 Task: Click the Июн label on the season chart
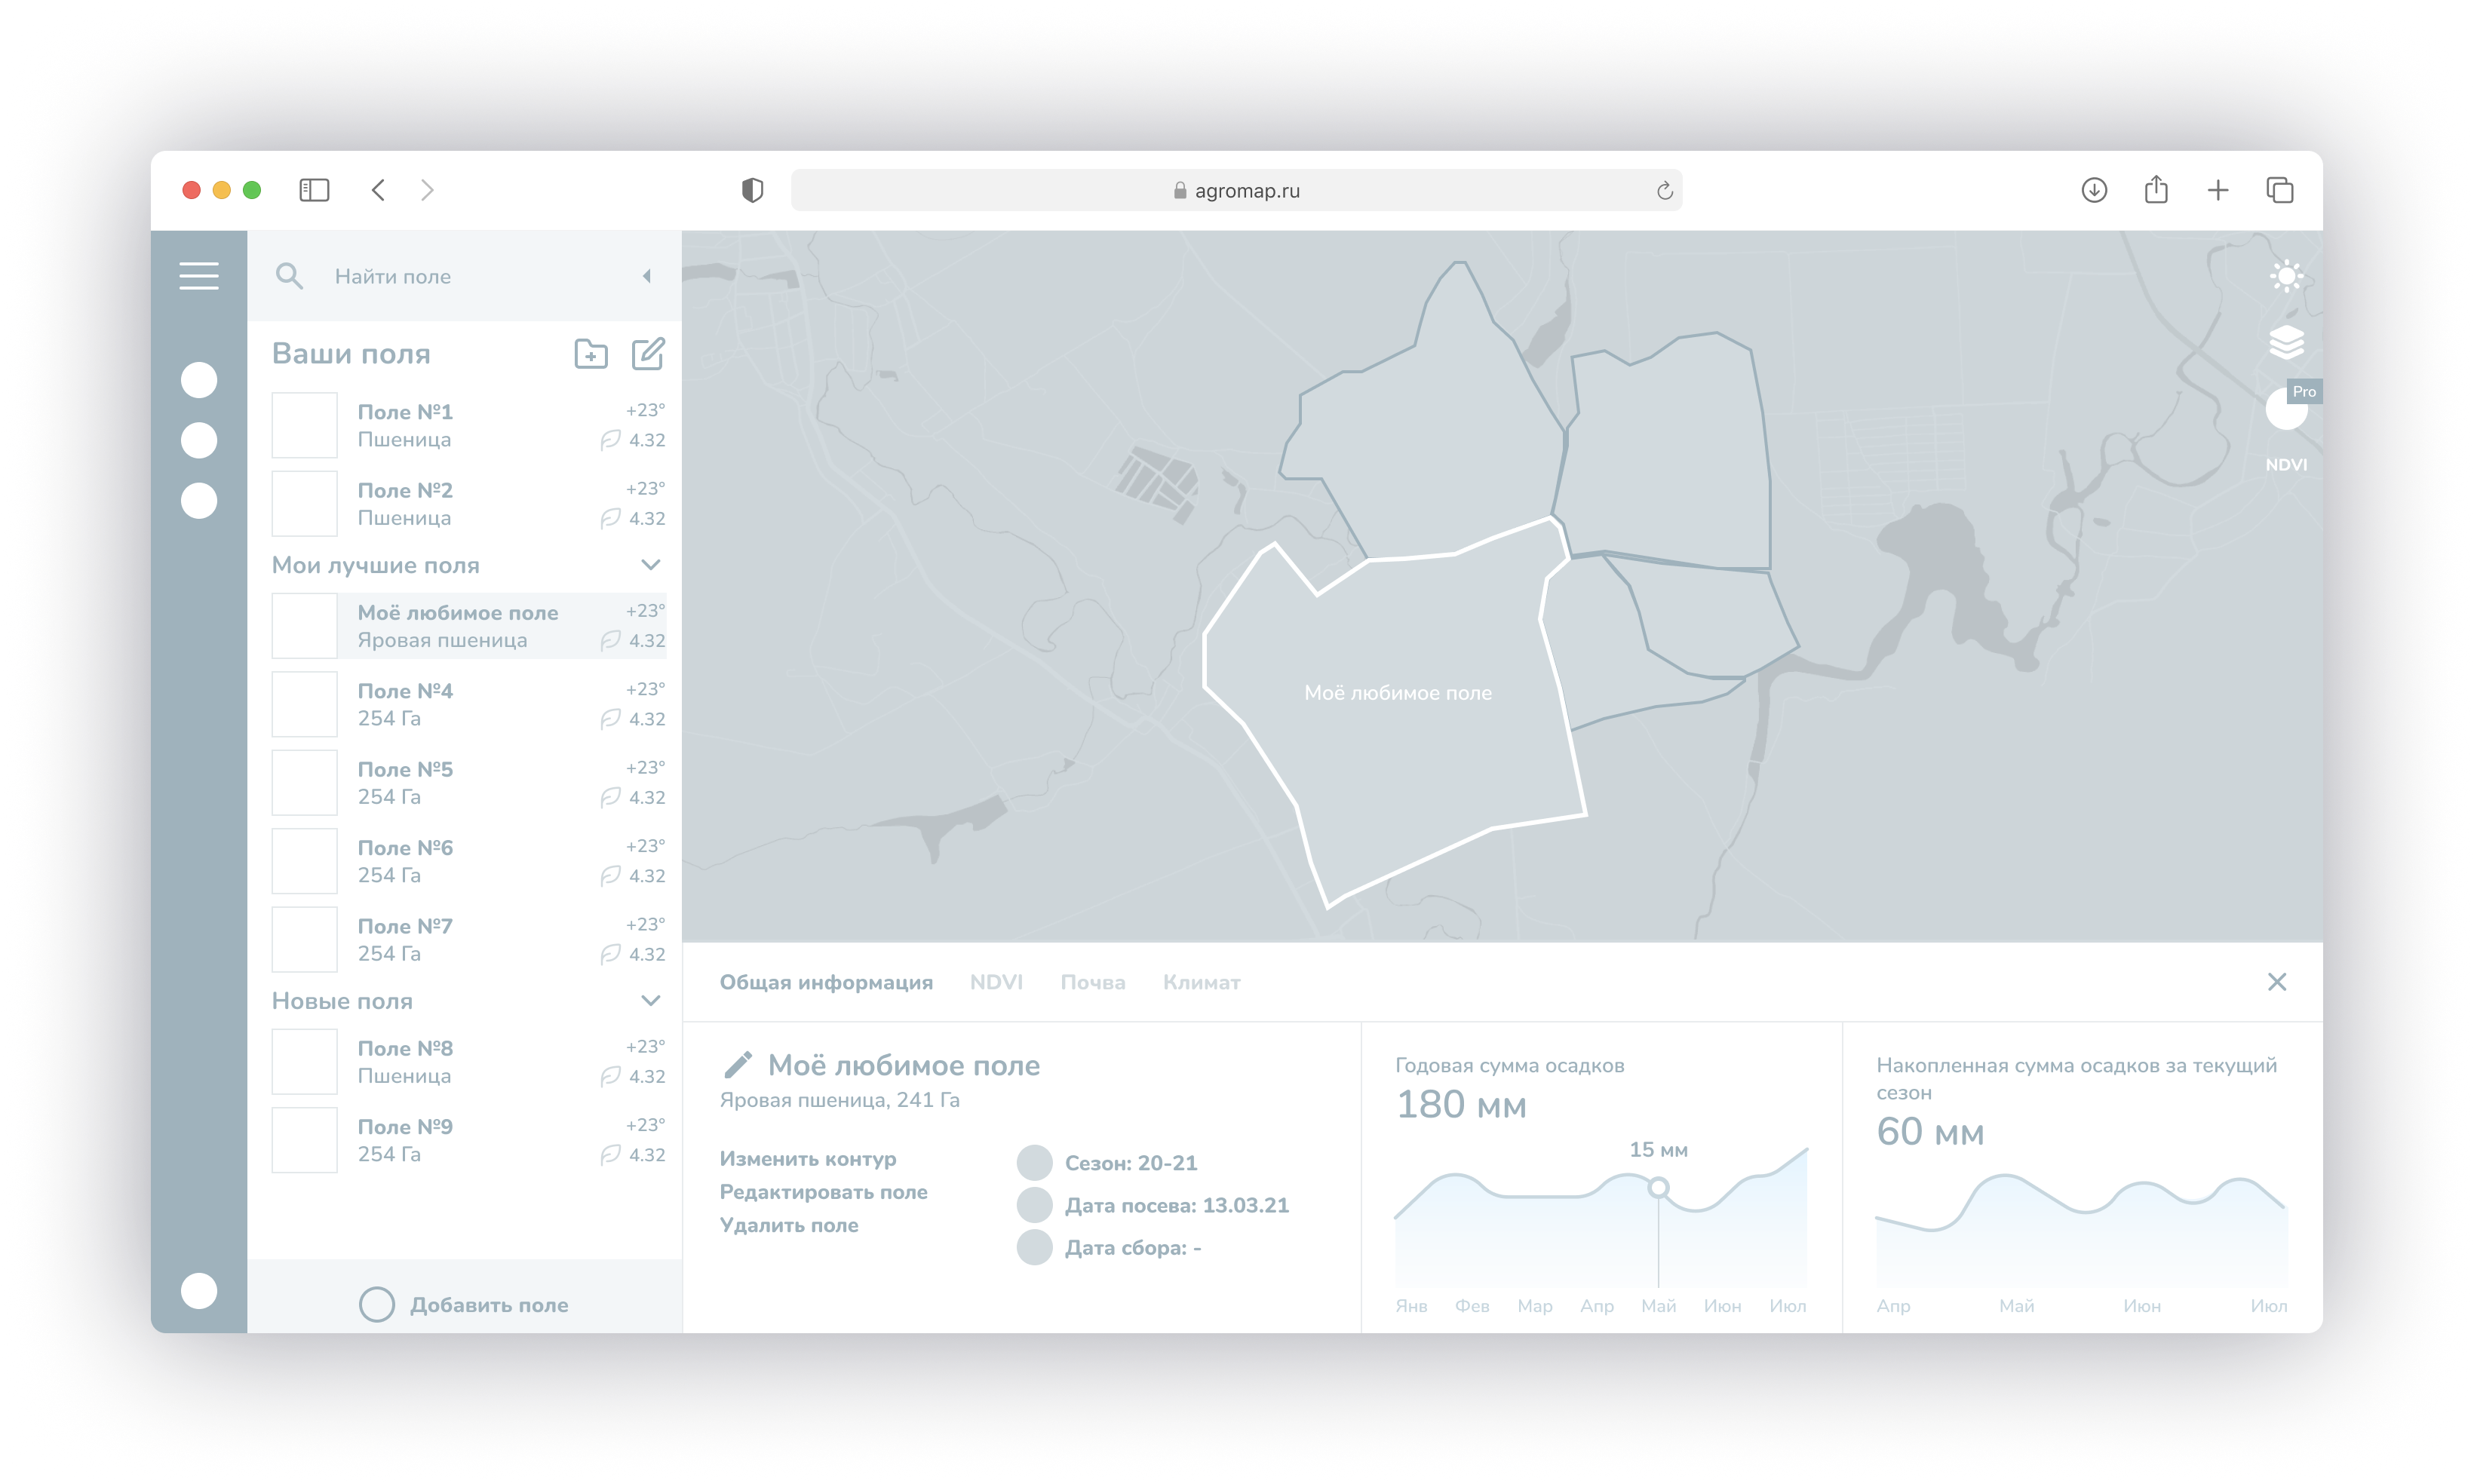(x=2141, y=1306)
